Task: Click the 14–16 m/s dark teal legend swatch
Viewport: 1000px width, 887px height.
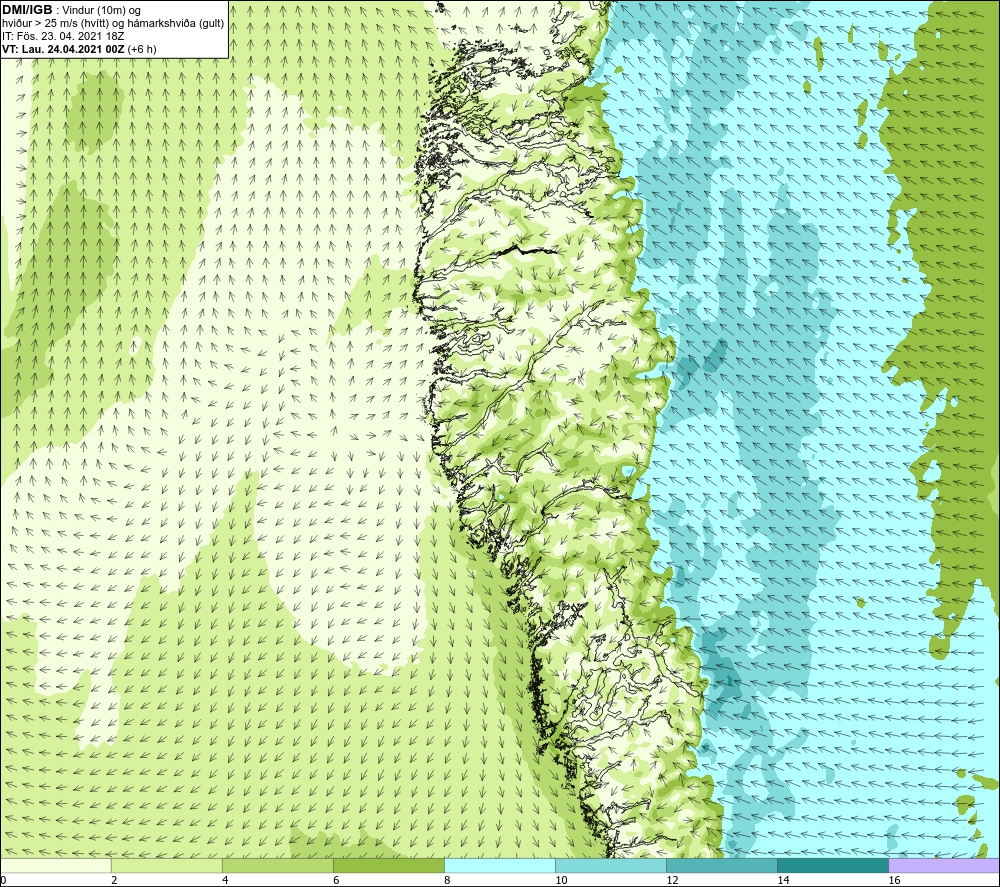Action: click(832, 865)
